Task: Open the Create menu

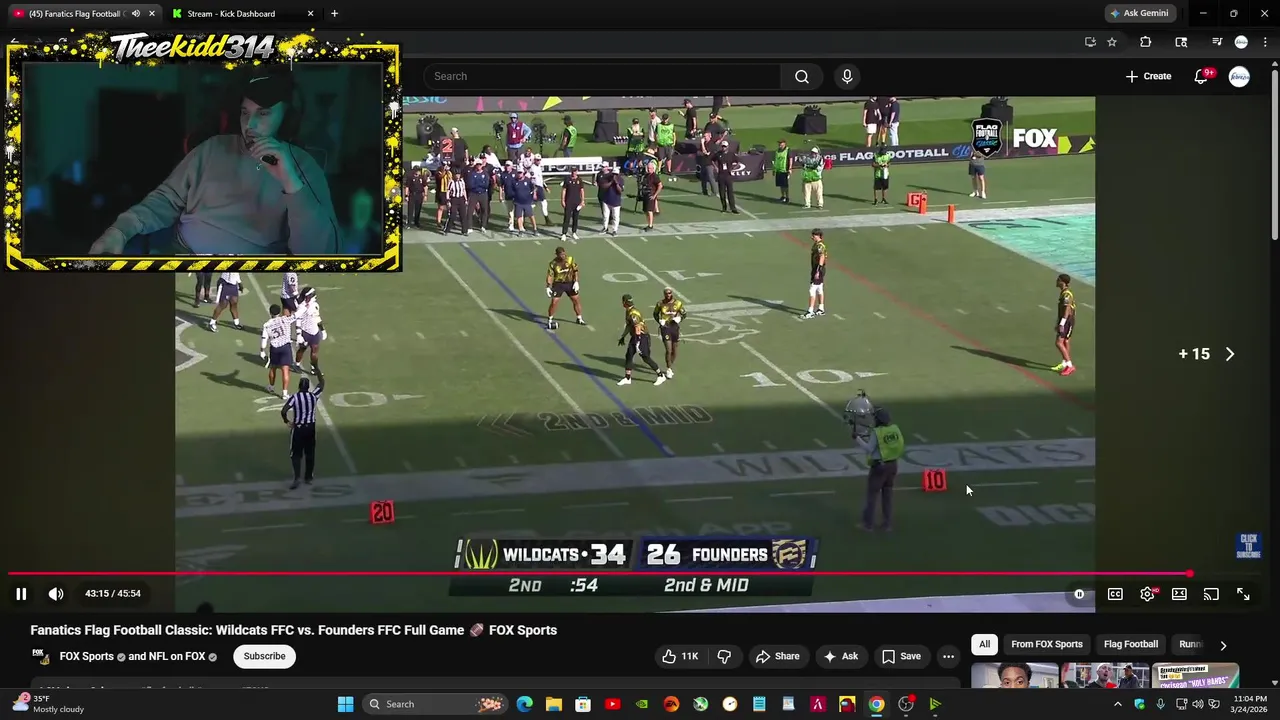Action: pos(1148,76)
